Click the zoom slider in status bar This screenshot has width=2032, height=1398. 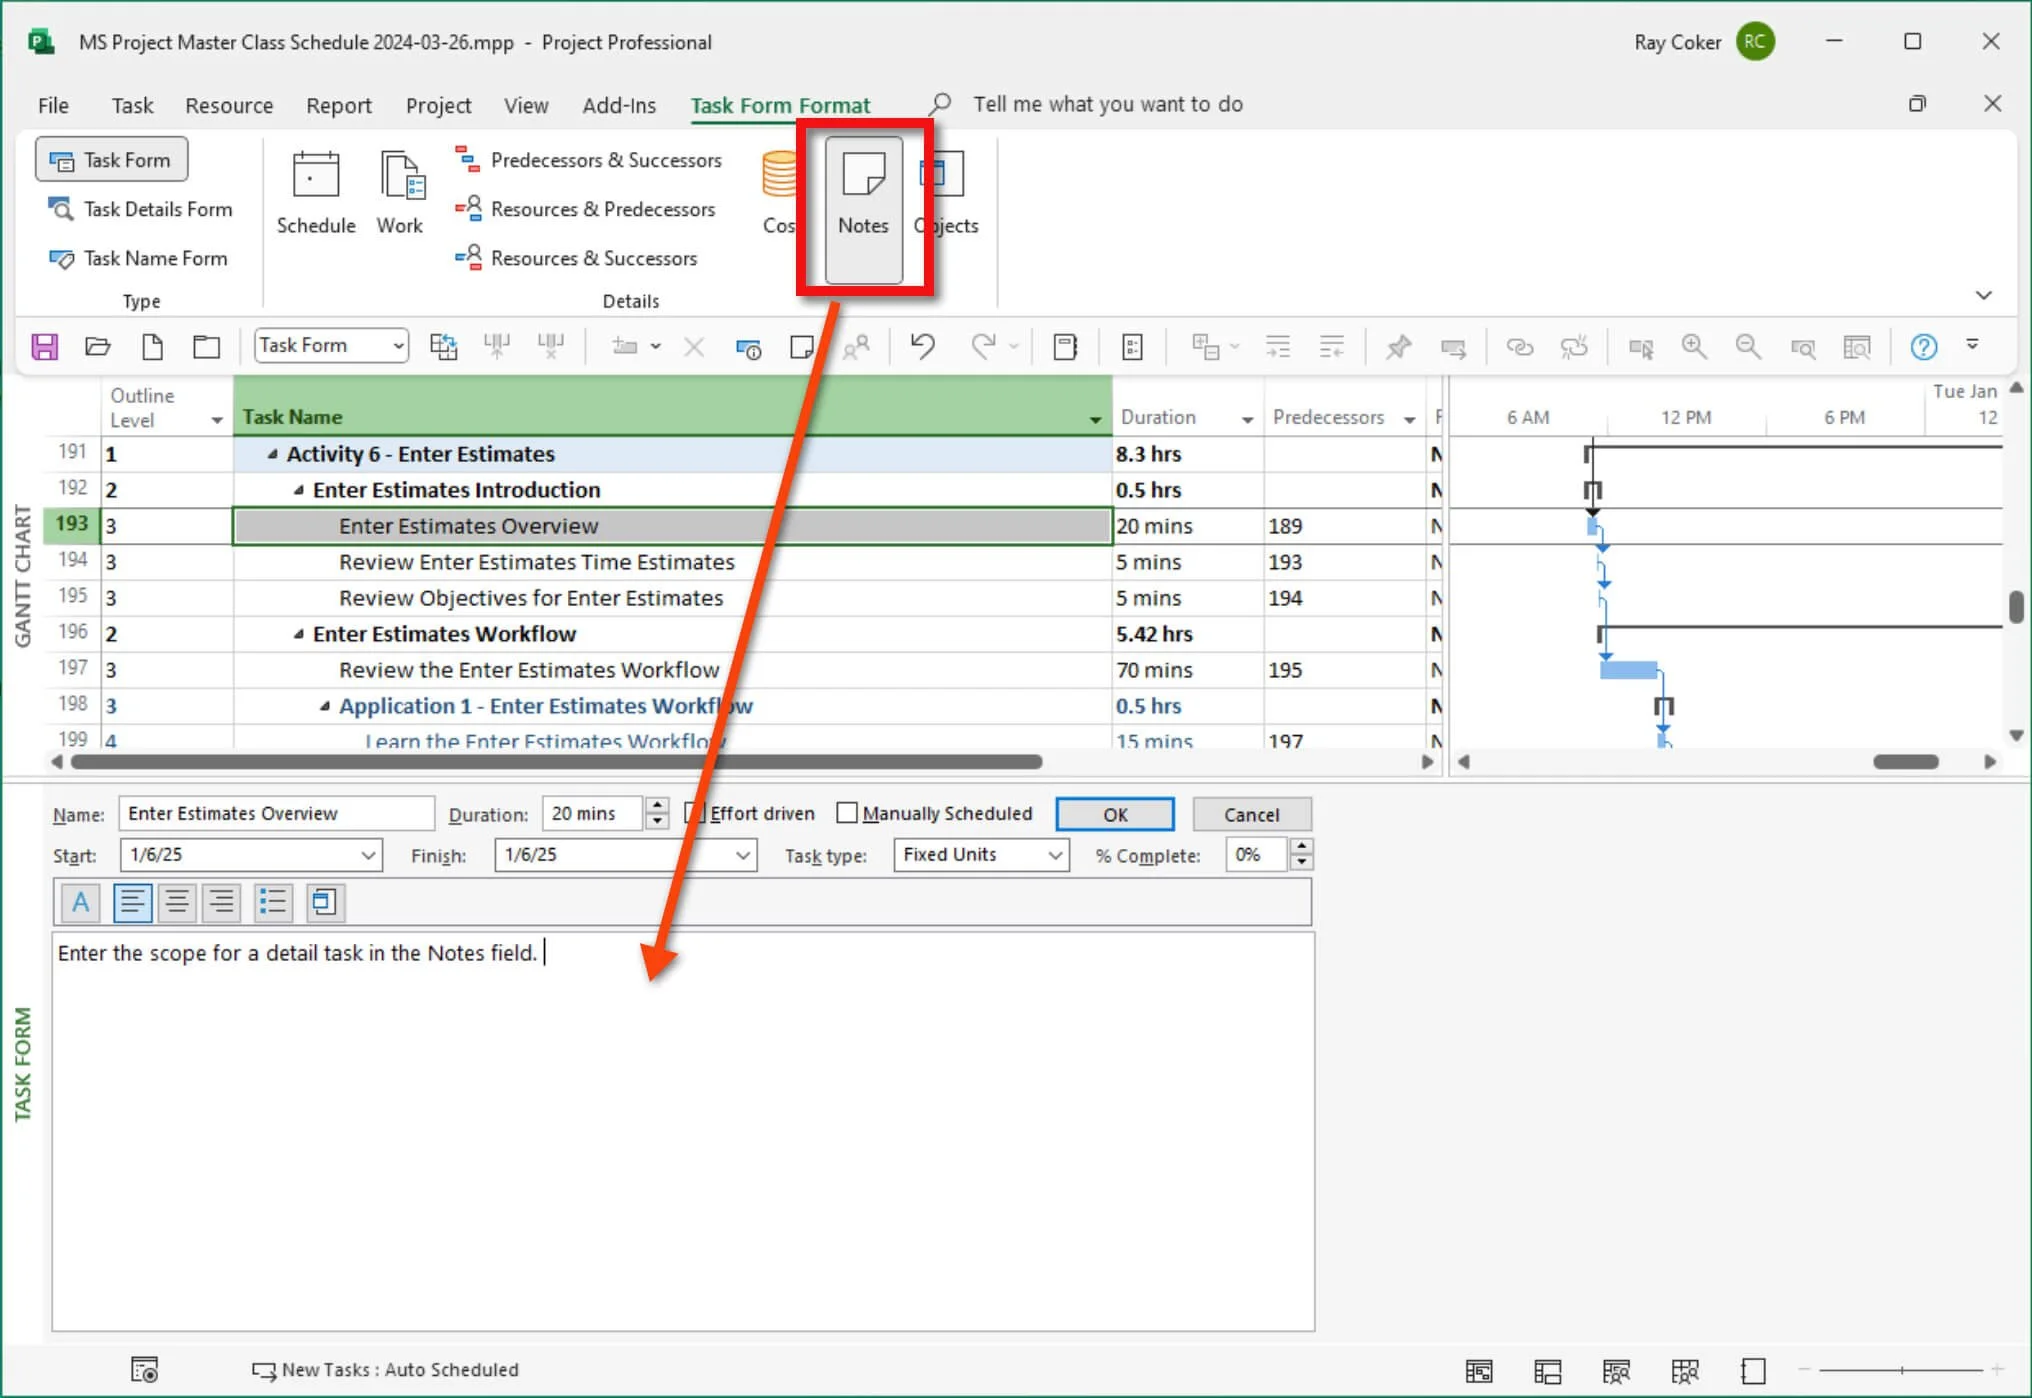click(x=1900, y=1370)
